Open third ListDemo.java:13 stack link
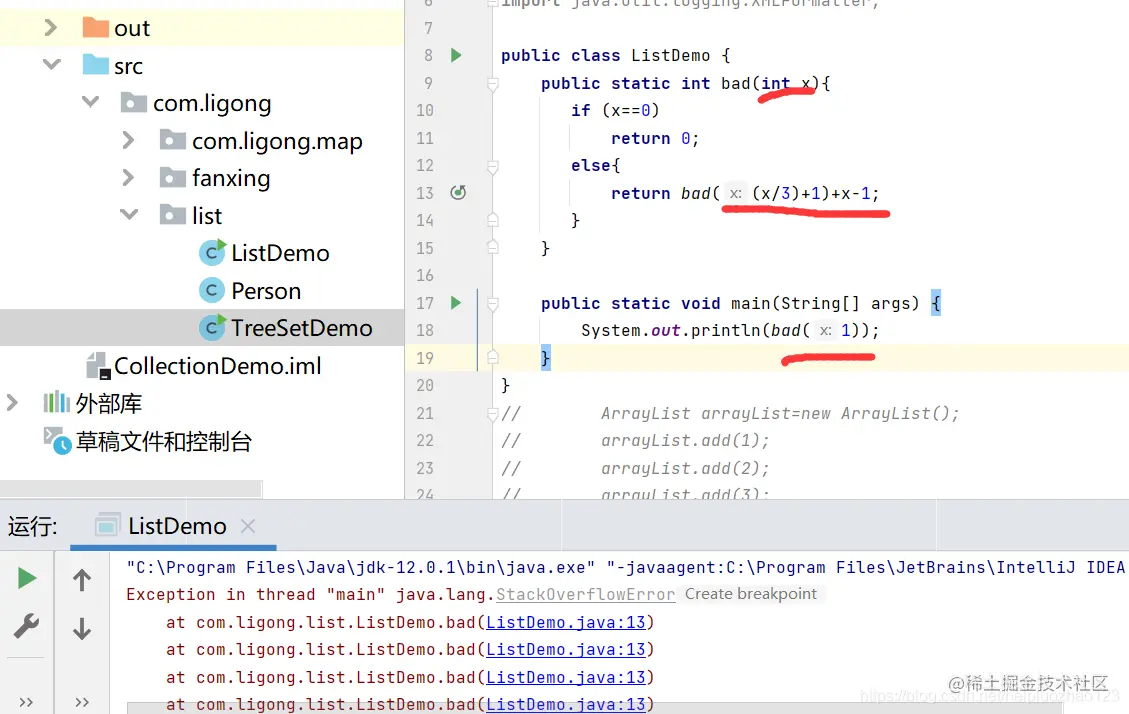1129x714 pixels. pos(566,677)
